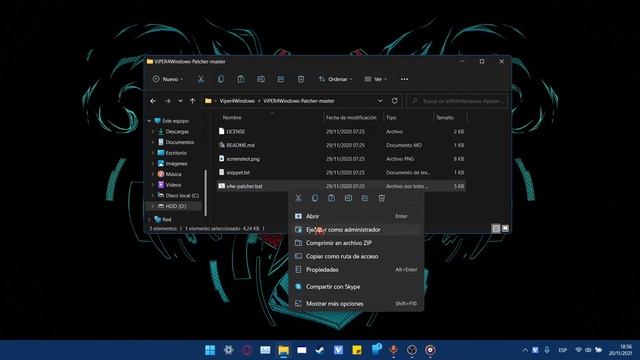Choose Copiar como ruta de acceso

point(356,256)
